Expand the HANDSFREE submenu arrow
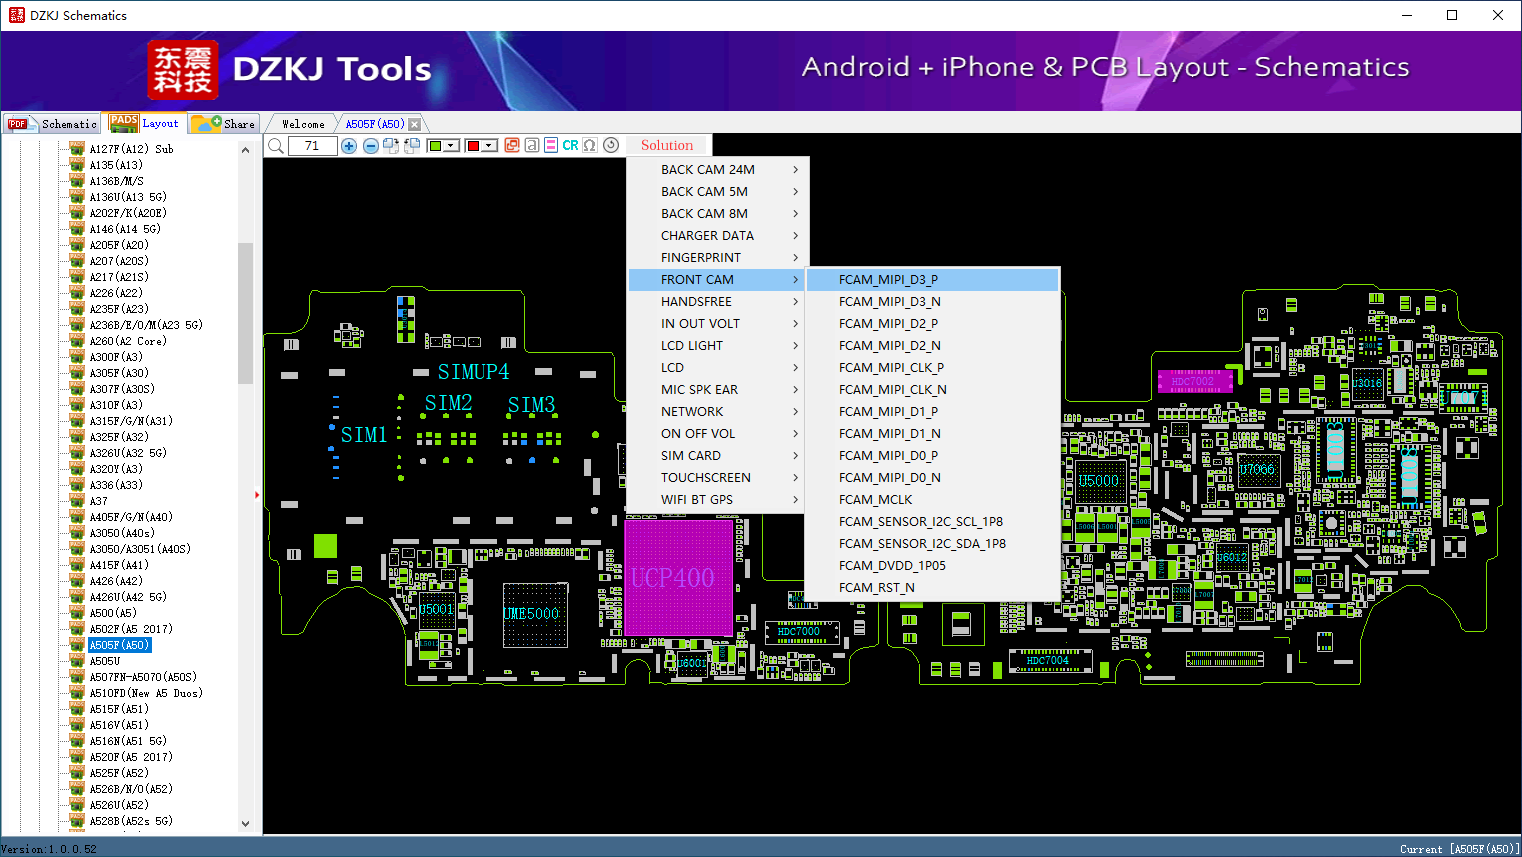The image size is (1522, 857). (796, 302)
